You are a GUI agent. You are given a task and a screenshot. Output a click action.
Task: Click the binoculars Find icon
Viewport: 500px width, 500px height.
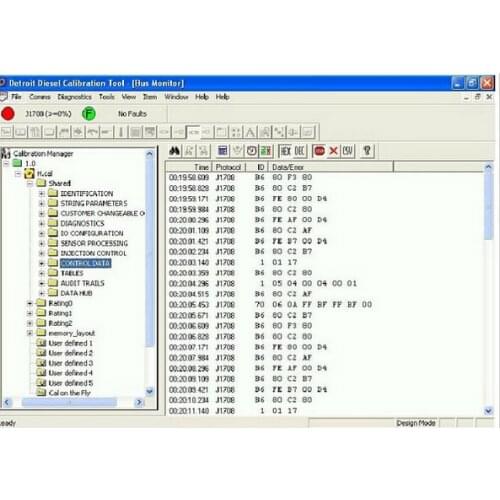coord(175,151)
